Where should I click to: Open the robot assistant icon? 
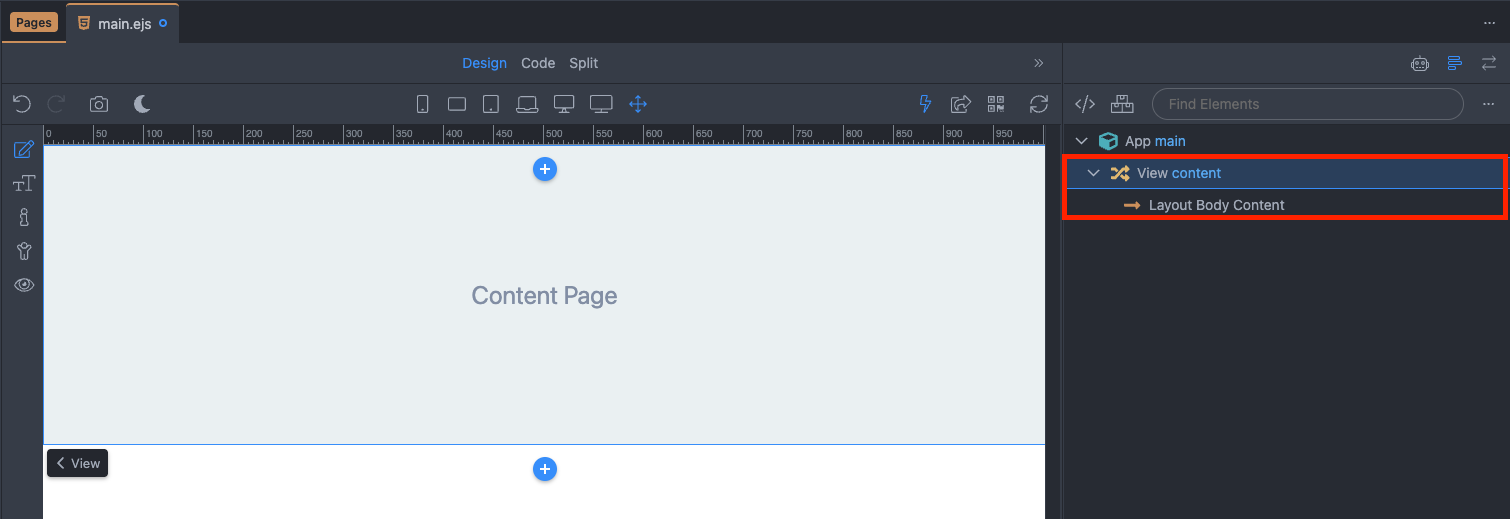[x=1420, y=63]
